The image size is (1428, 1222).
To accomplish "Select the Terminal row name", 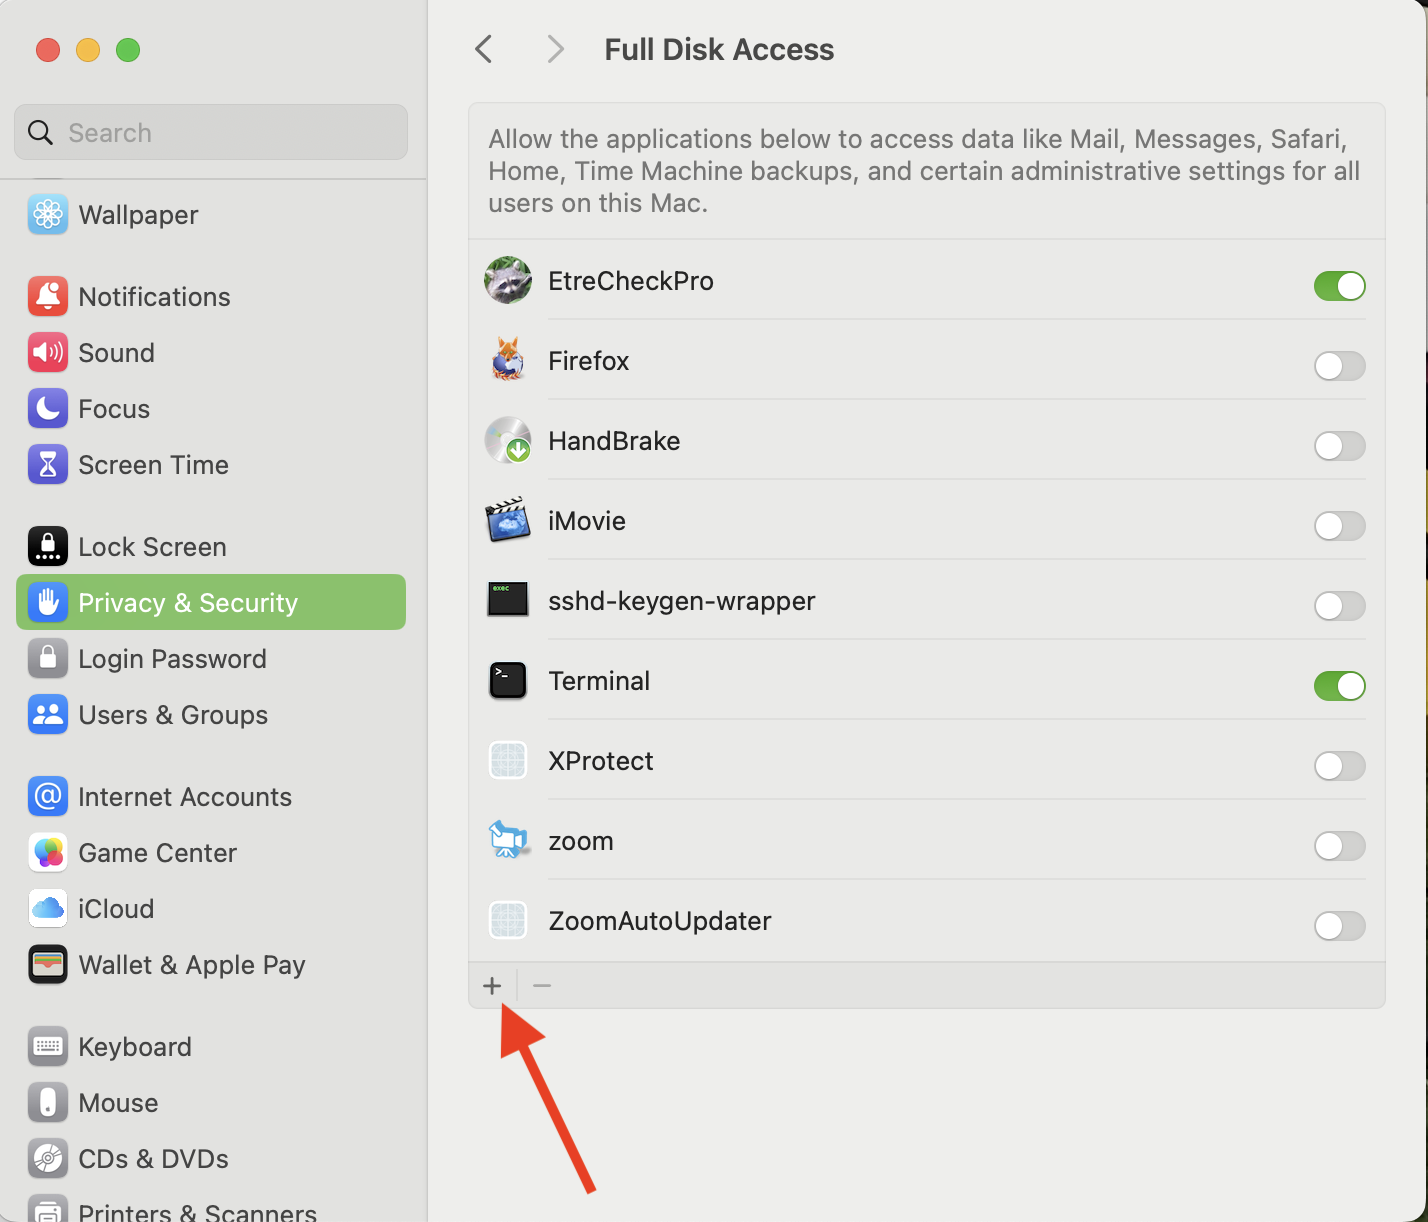I will click(x=599, y=681).
